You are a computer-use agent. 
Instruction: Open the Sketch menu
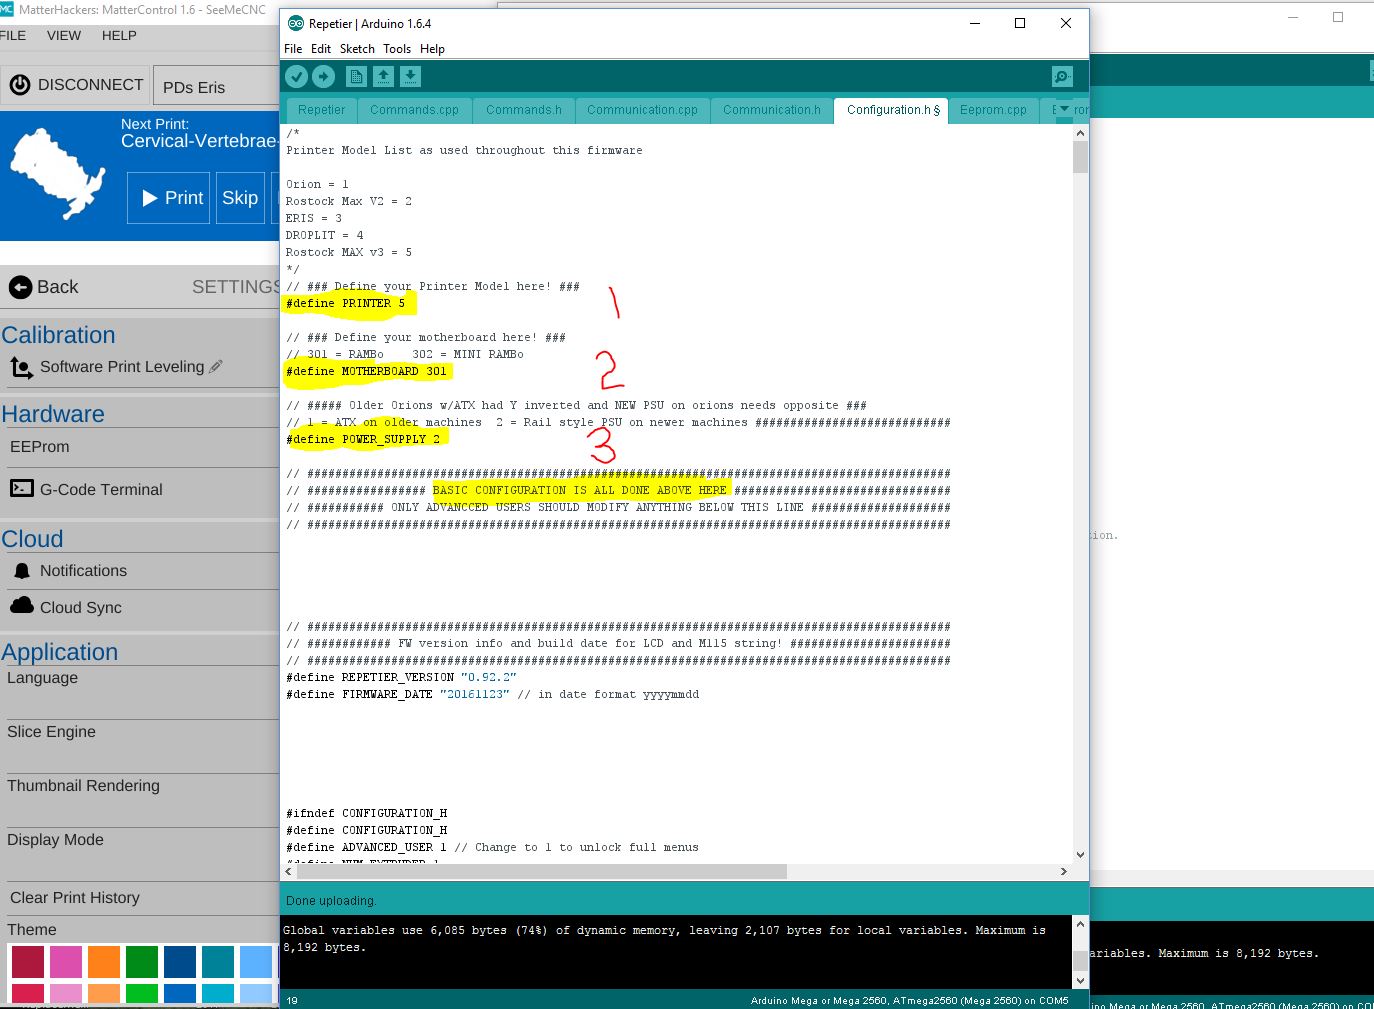[357, 49]
